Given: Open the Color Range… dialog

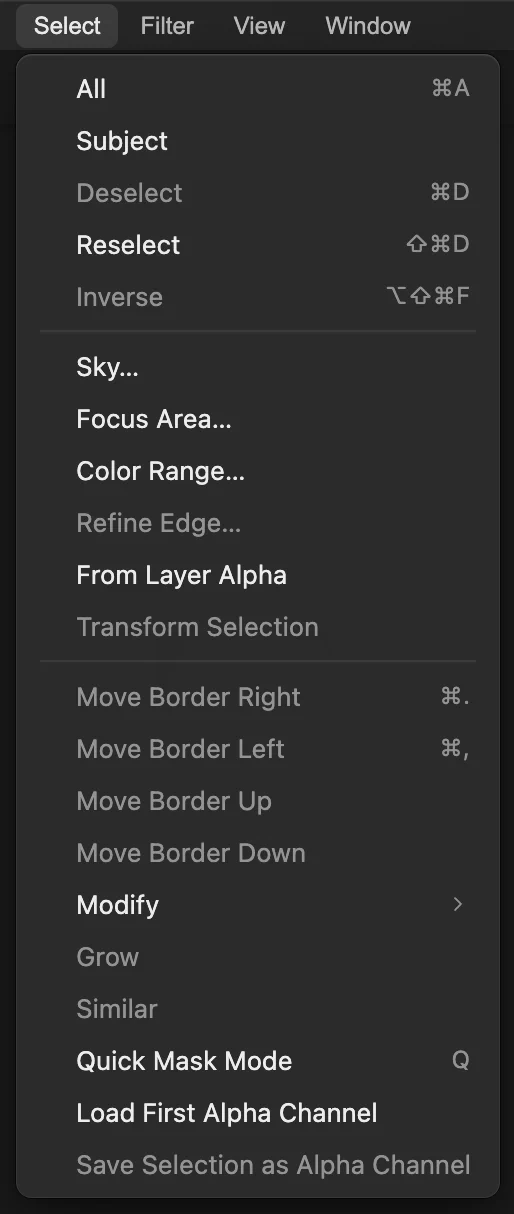Looking at the screenshot, I should (258, 471).
